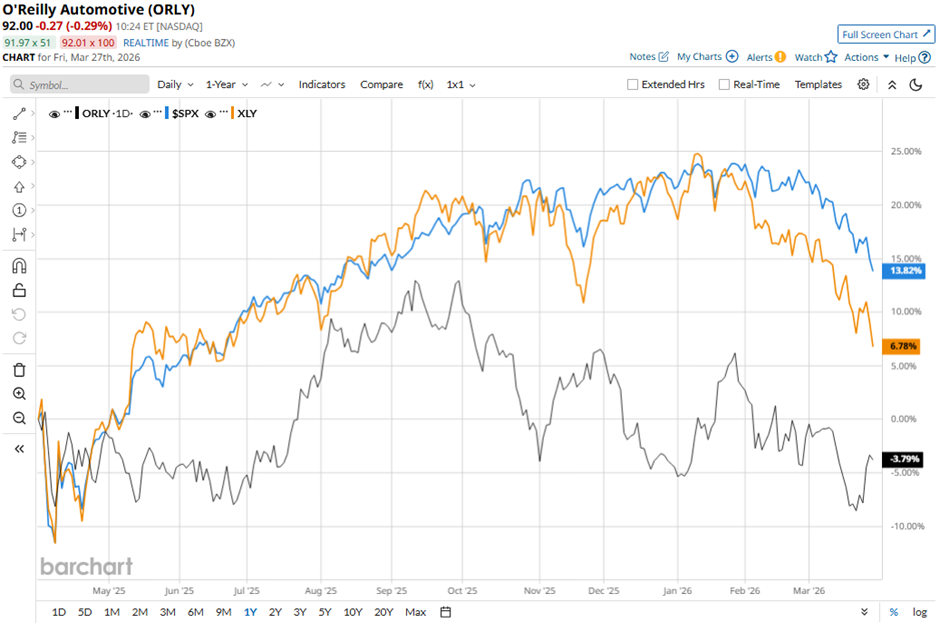Click the XLY orange color swatch
Image resolution: width=940 pixels, height=623 pixels.
point(232,113)
